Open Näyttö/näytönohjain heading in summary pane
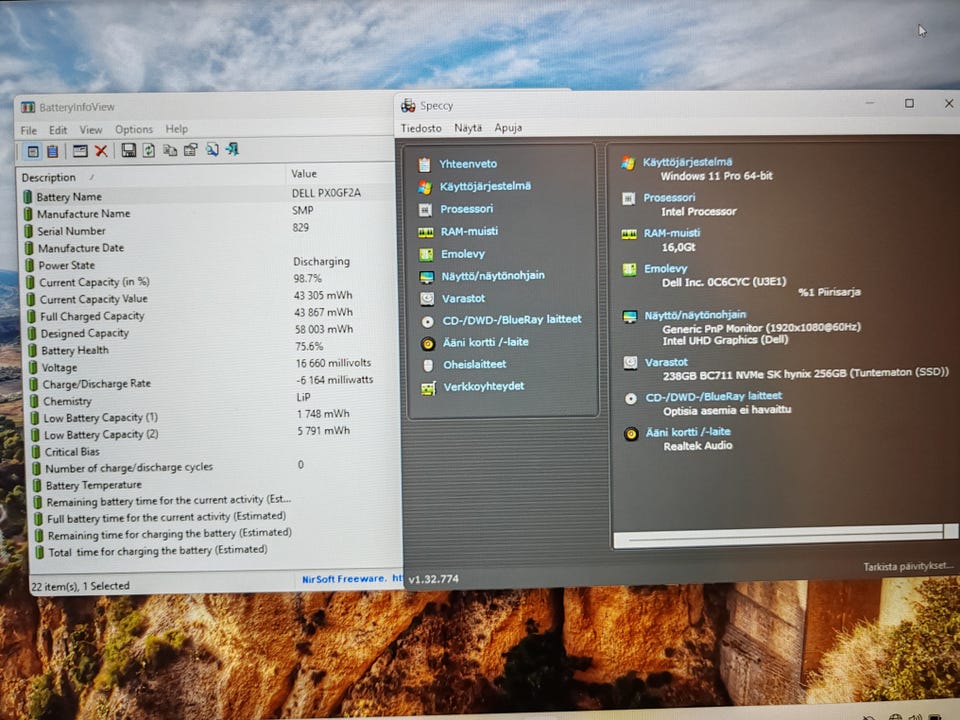The image size is (960, 720). click(x=695, y=315)
